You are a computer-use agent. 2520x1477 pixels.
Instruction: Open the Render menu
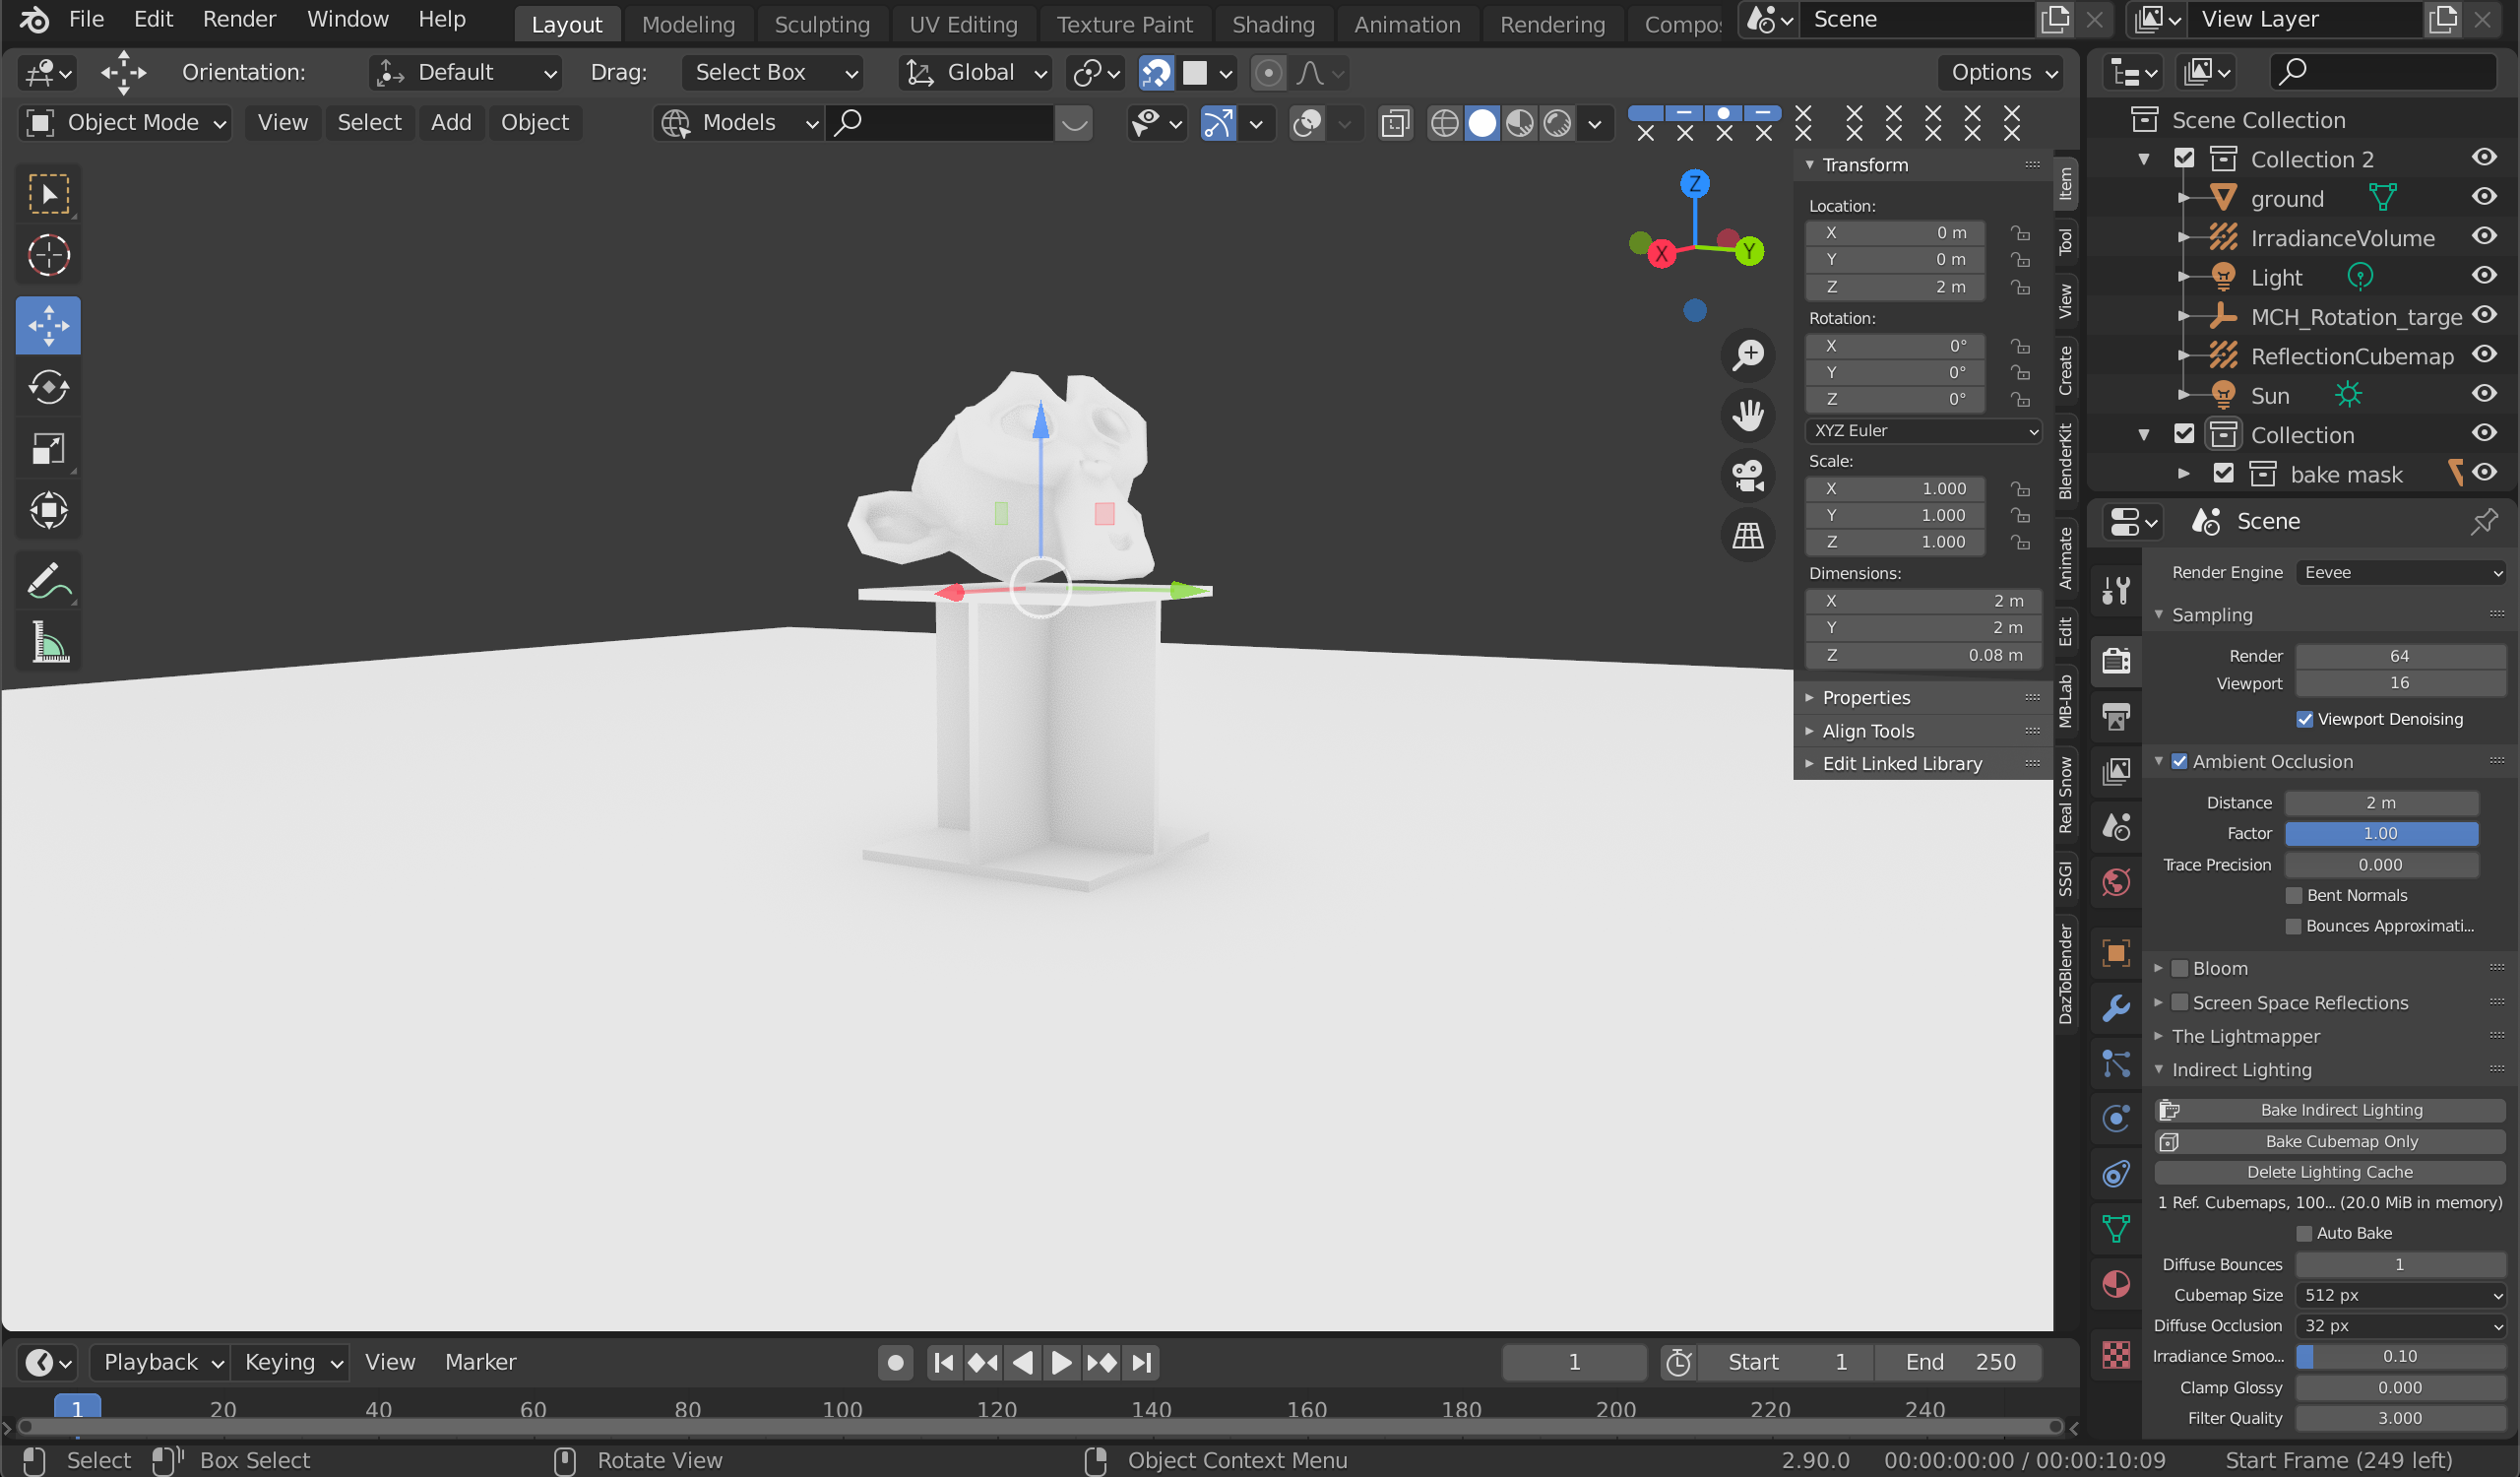point(238,19)
